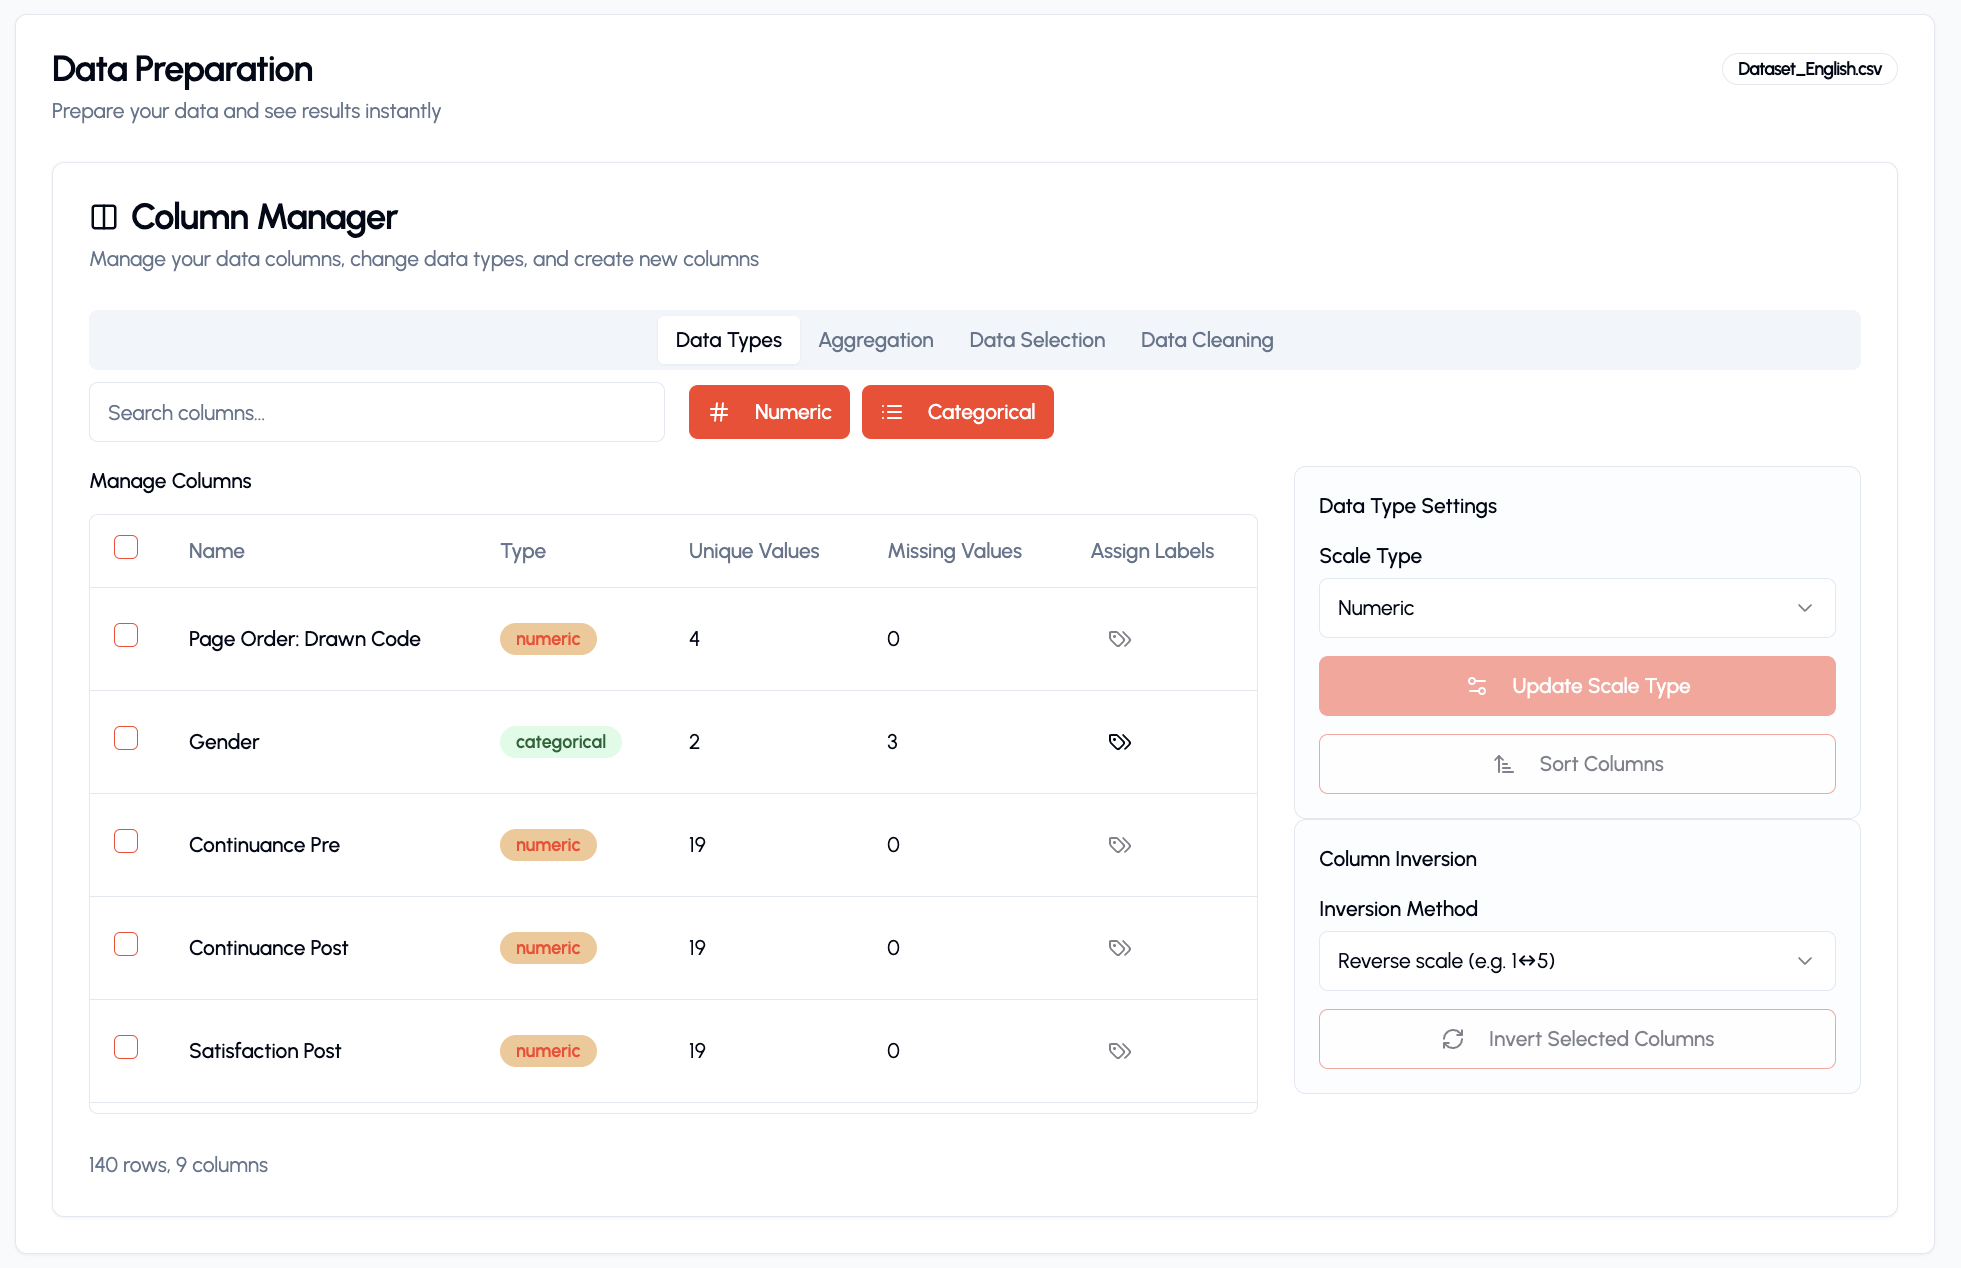Tick the Continuance Post checkbox

pos(126,944)
